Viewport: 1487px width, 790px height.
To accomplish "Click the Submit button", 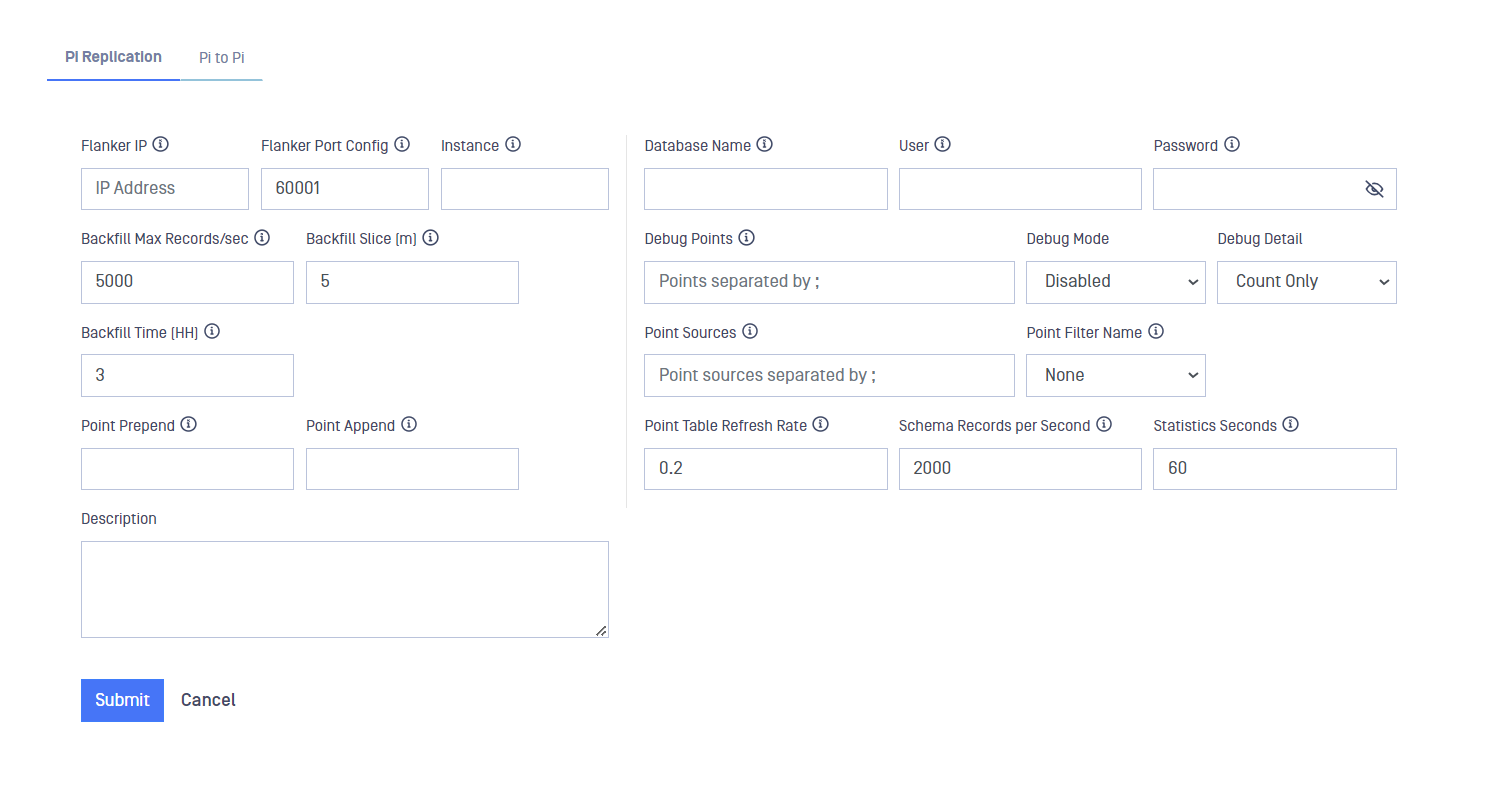I will click(x=122, y=700).
